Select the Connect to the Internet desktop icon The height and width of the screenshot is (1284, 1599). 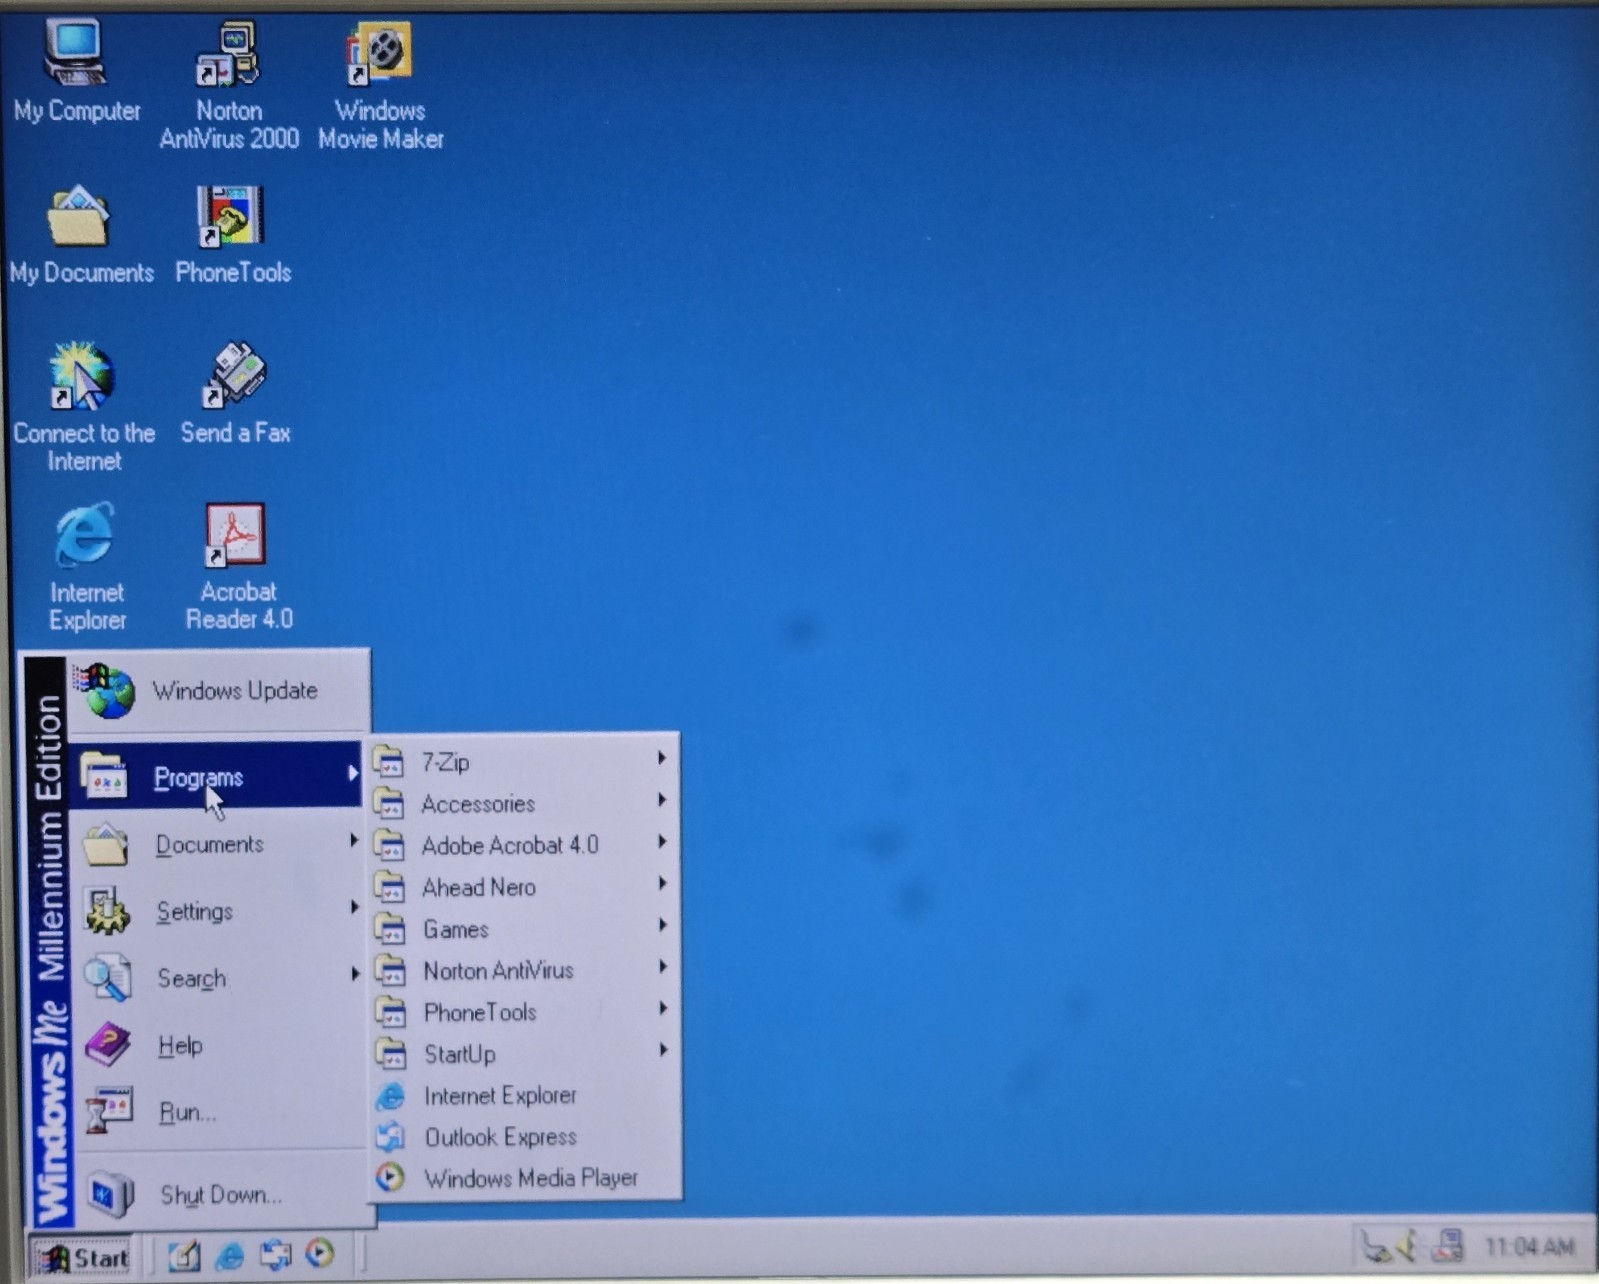click(84, 407)
